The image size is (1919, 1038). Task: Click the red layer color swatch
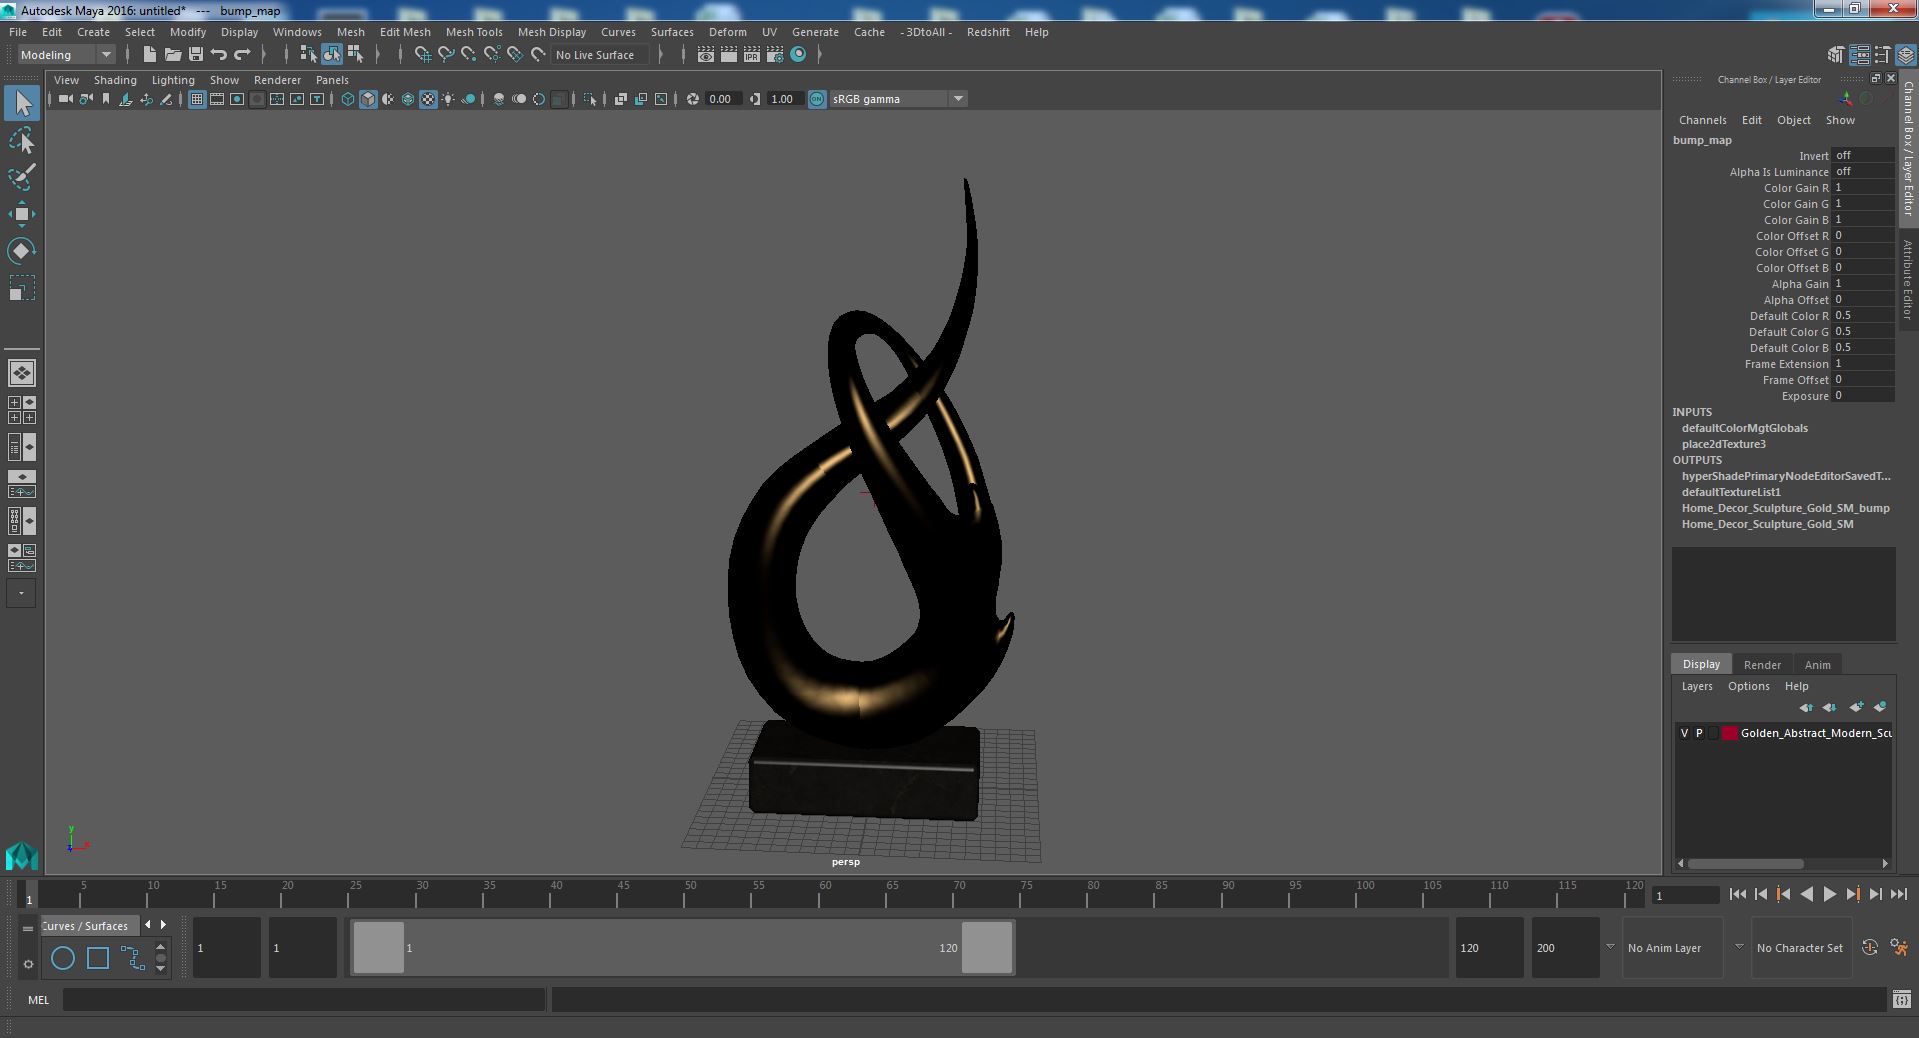[x=1729, y=733]
